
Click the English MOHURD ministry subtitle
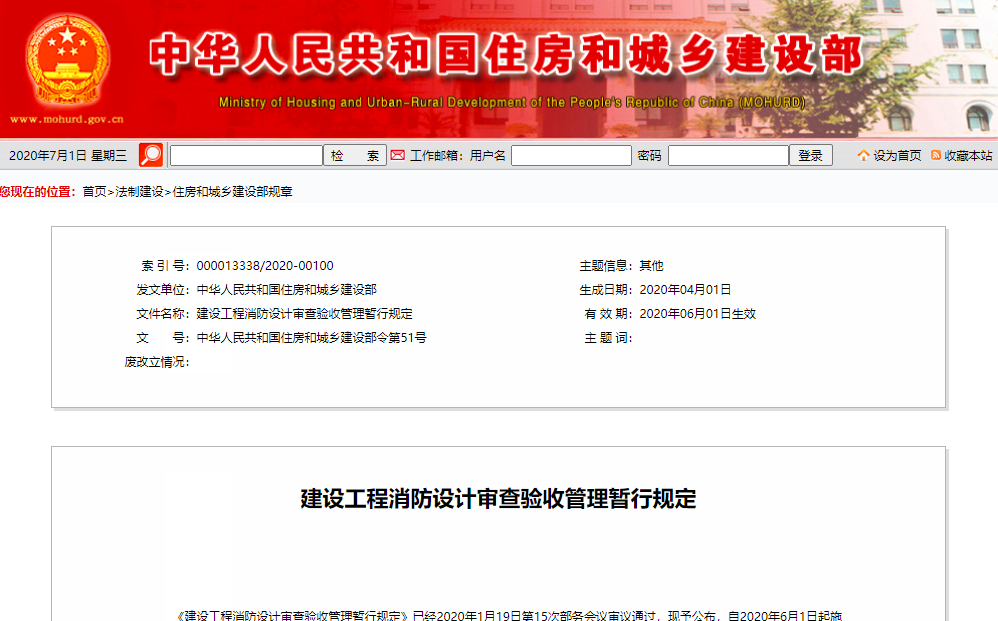512,102
